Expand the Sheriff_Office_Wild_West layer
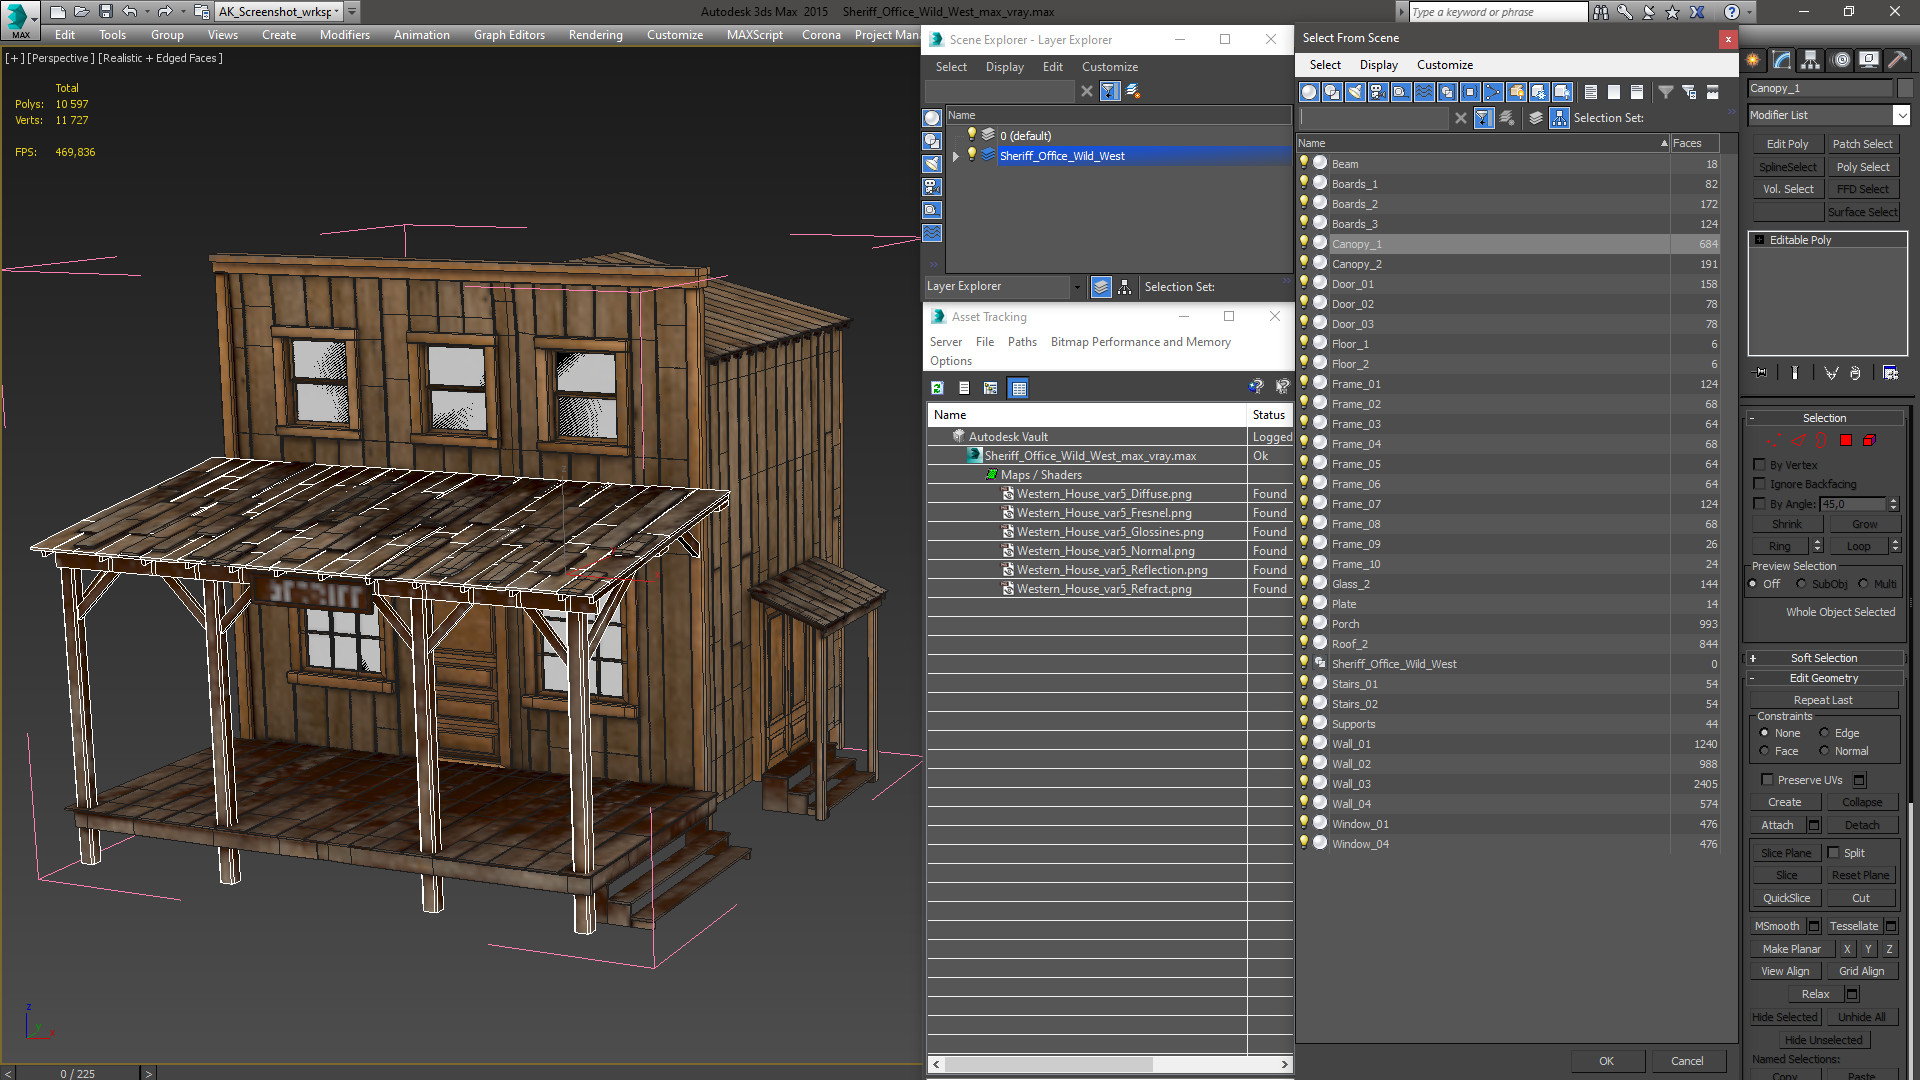 pyautogui.click(x=956, y=156)
